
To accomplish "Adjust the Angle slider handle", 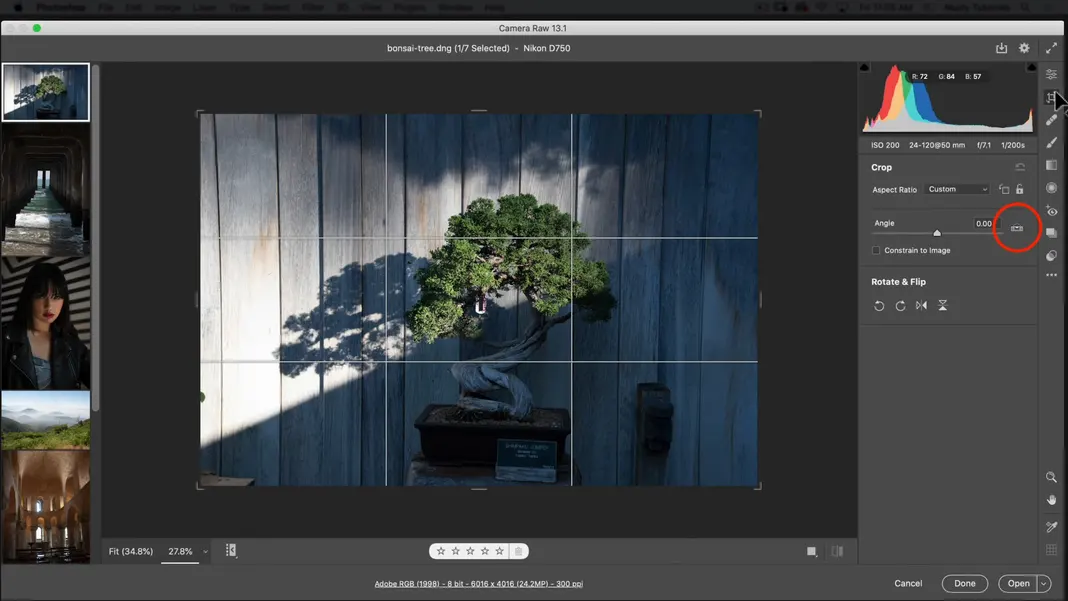I will 937,233.
